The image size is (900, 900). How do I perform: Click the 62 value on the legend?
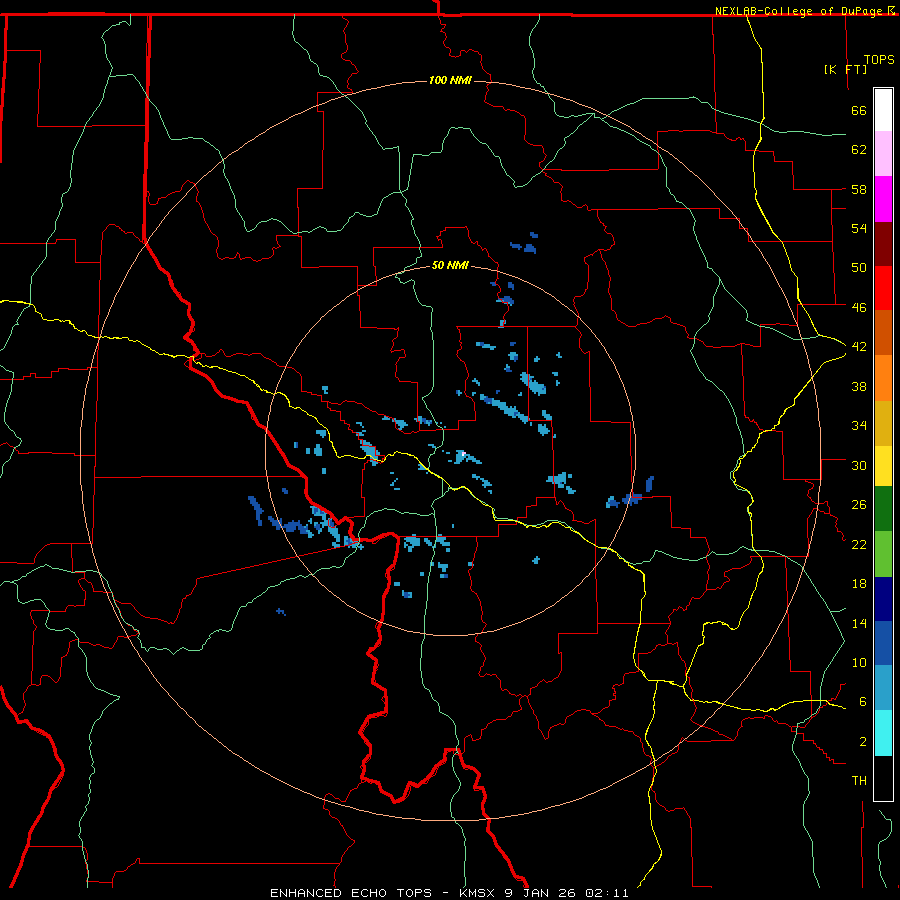[859, 150]
